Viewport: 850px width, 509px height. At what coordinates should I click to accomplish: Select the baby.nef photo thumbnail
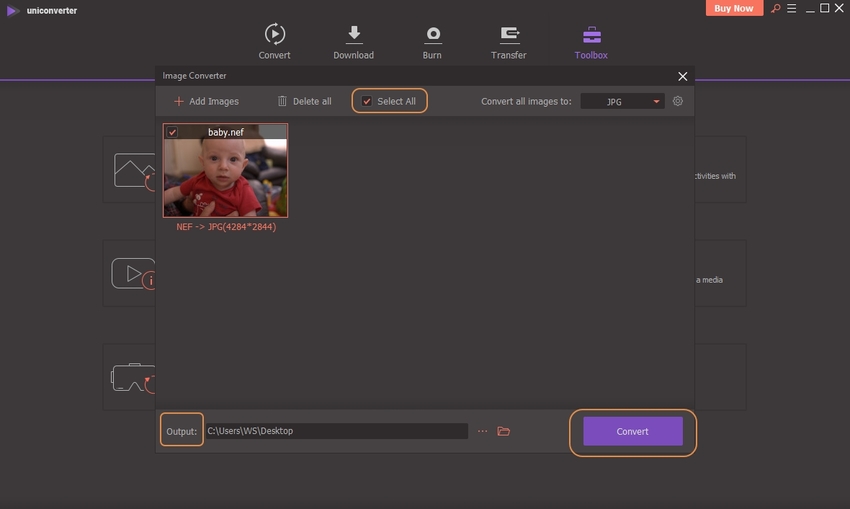tap(225, 177)
